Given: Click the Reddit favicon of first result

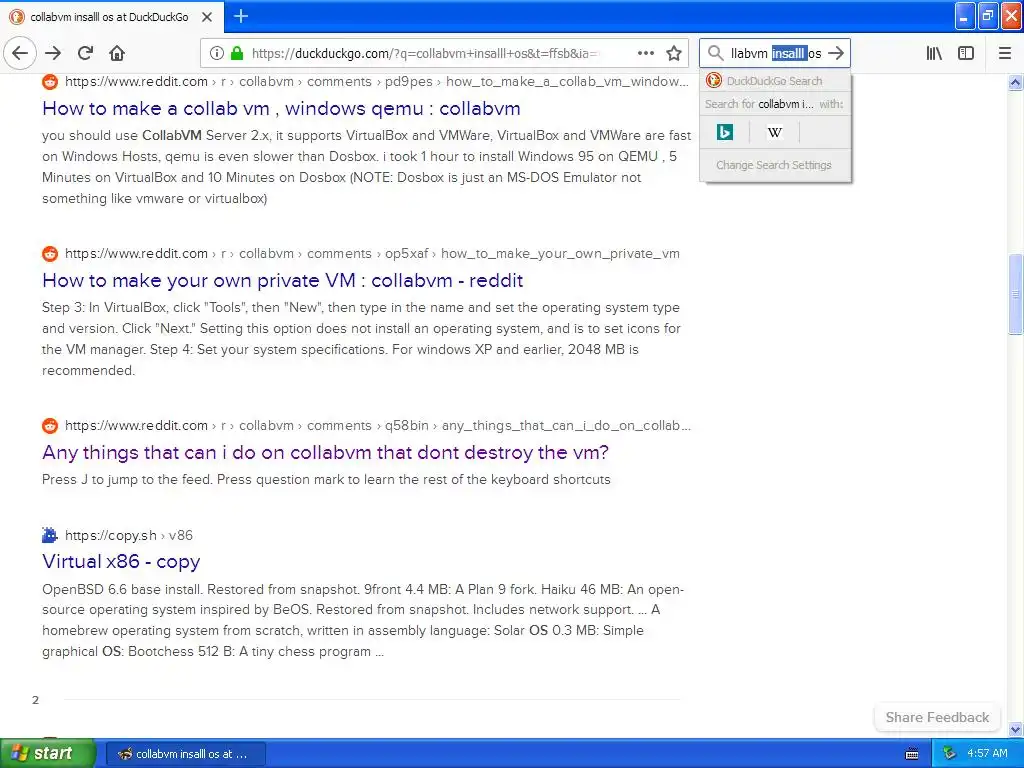Looking at the screenshot, I should click(50, 82).
